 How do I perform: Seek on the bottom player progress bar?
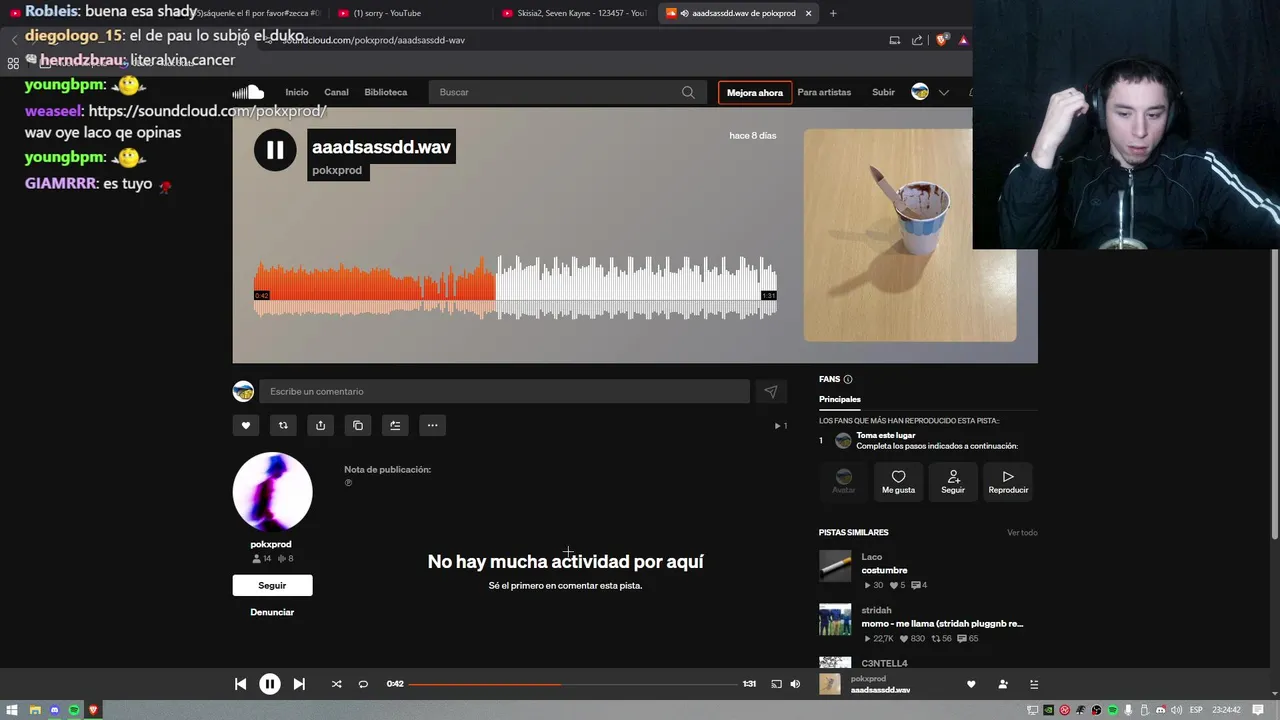coord(573,684)
